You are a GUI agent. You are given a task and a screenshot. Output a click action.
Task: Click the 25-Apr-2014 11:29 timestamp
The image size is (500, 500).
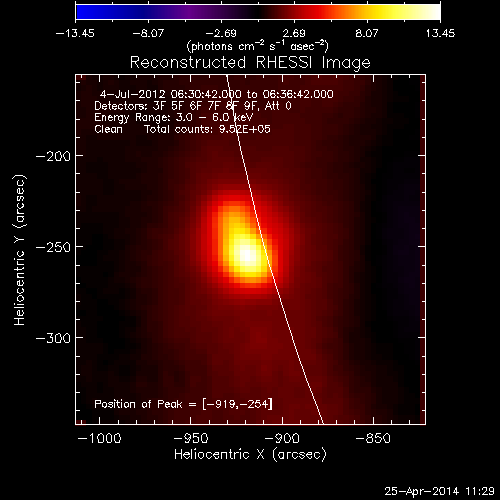coord(439,491)
